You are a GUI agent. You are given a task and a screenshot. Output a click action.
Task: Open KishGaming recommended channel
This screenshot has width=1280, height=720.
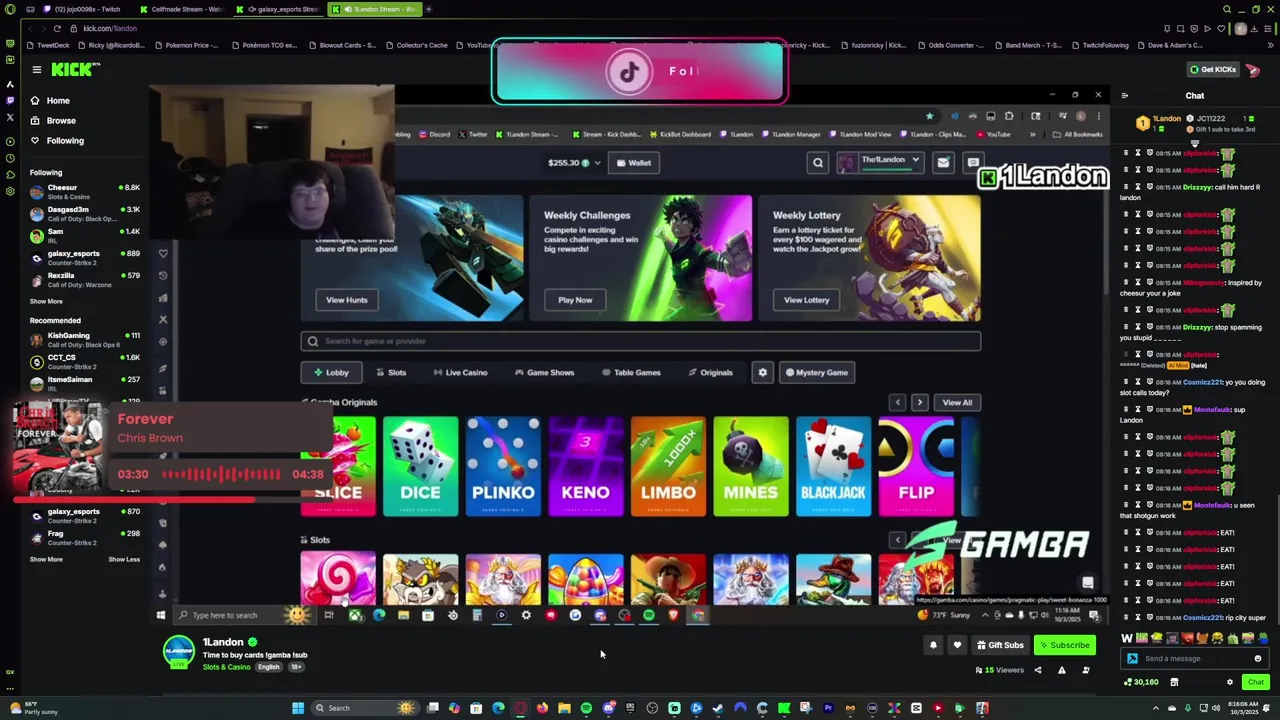(x=85, y=339)
